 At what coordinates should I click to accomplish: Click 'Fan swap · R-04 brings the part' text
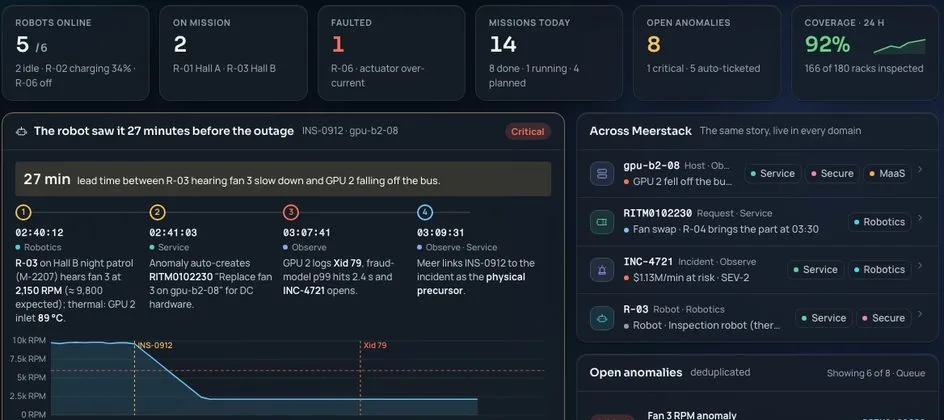point(725,229)
